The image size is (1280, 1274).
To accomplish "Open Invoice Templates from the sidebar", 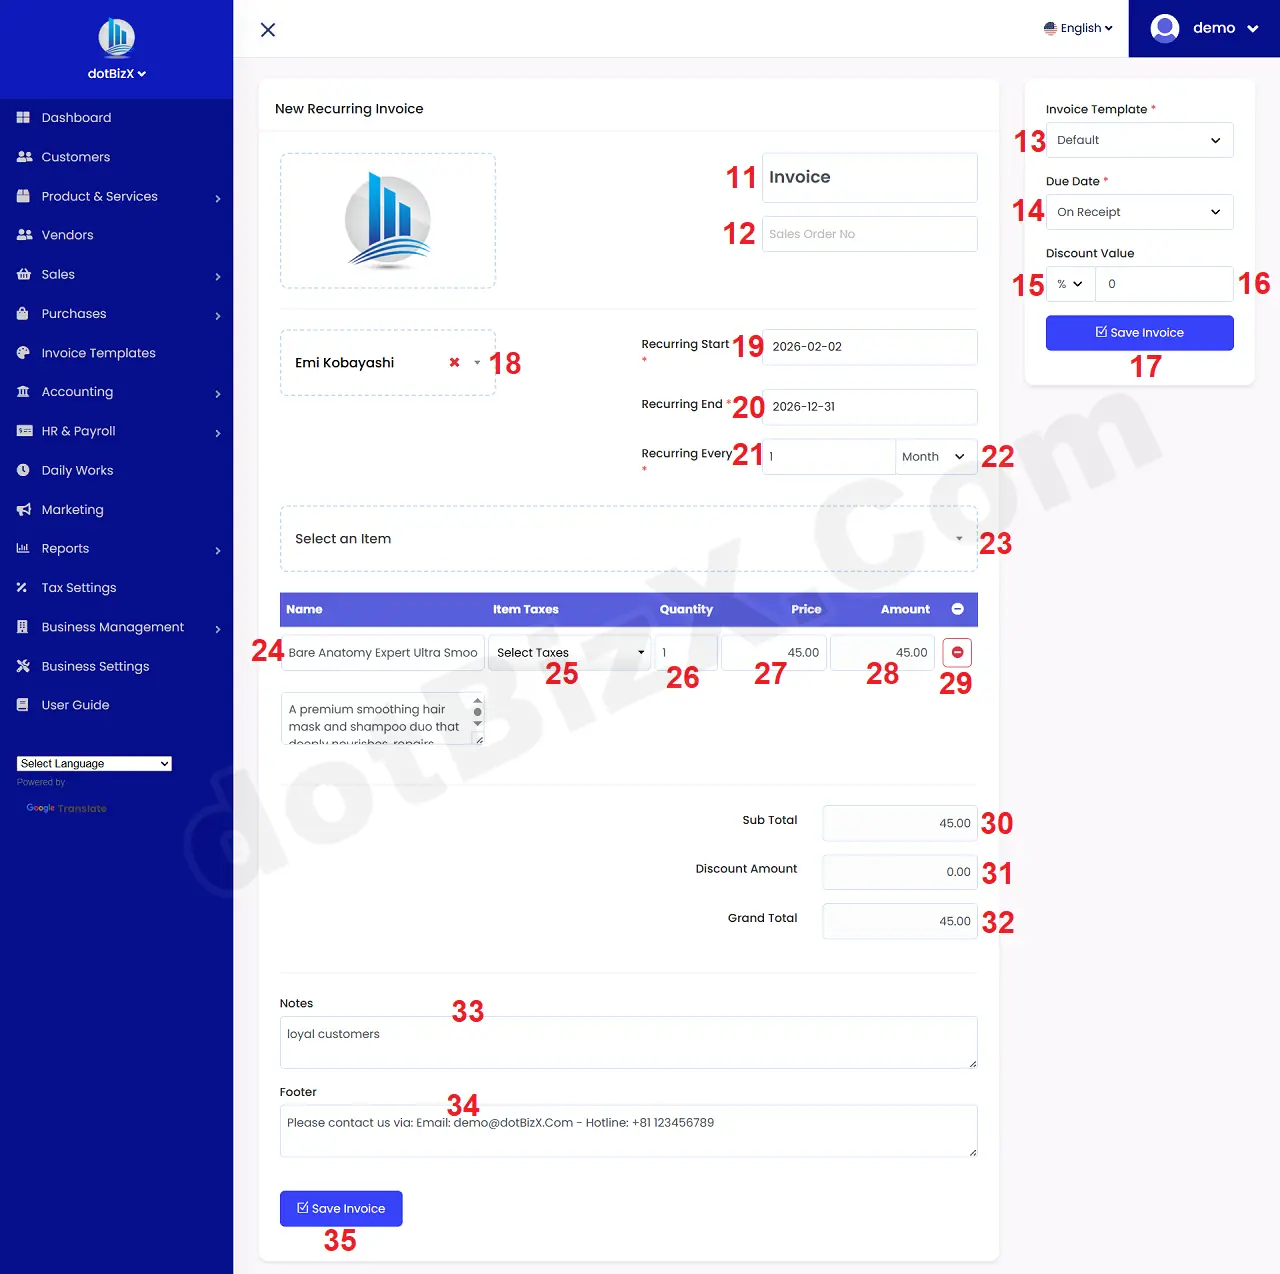I will click(x=98, y=352).
